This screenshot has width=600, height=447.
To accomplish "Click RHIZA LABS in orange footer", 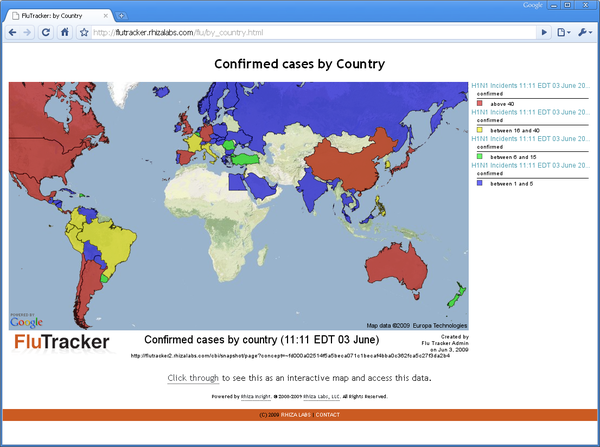I will point(296,415).
